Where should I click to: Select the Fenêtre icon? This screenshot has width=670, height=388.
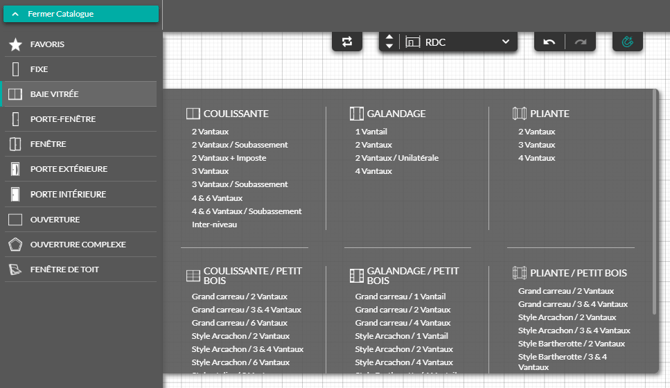coord(15,144)
